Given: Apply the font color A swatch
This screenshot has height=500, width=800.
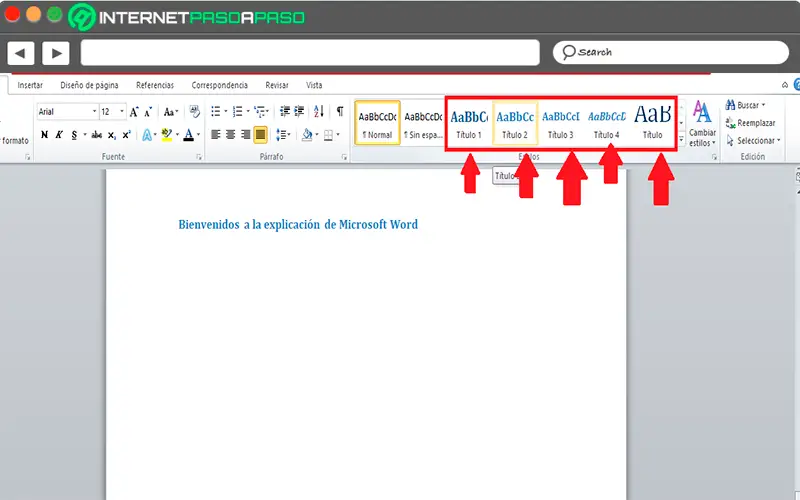Looking at the screenshot, I should (x=189, y=135).
